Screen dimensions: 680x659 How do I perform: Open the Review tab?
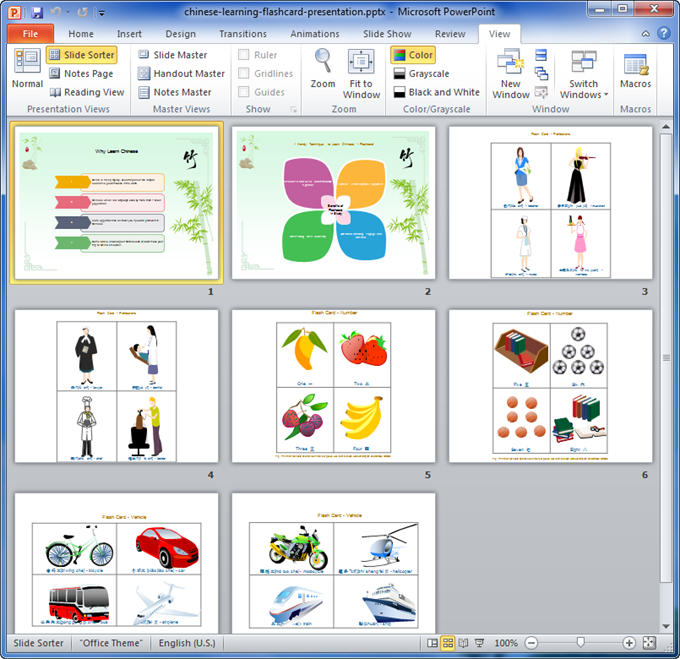tap(450, 34)
